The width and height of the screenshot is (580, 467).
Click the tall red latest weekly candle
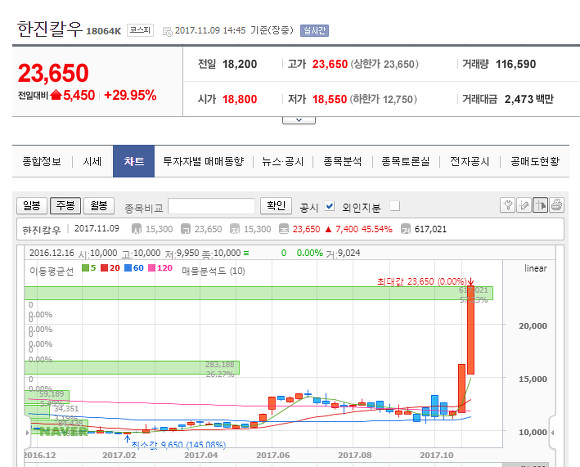pos(471,330)
